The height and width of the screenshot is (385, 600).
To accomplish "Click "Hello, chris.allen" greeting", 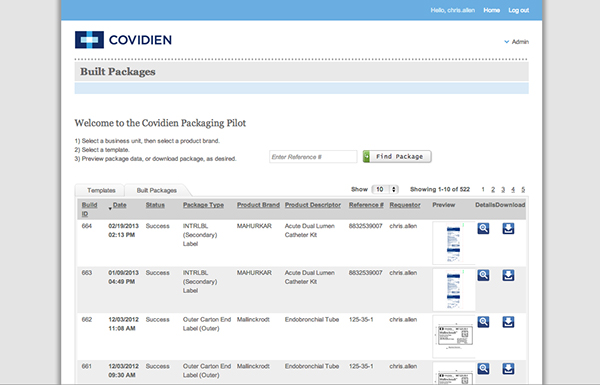I will click(x=453, y=10).
